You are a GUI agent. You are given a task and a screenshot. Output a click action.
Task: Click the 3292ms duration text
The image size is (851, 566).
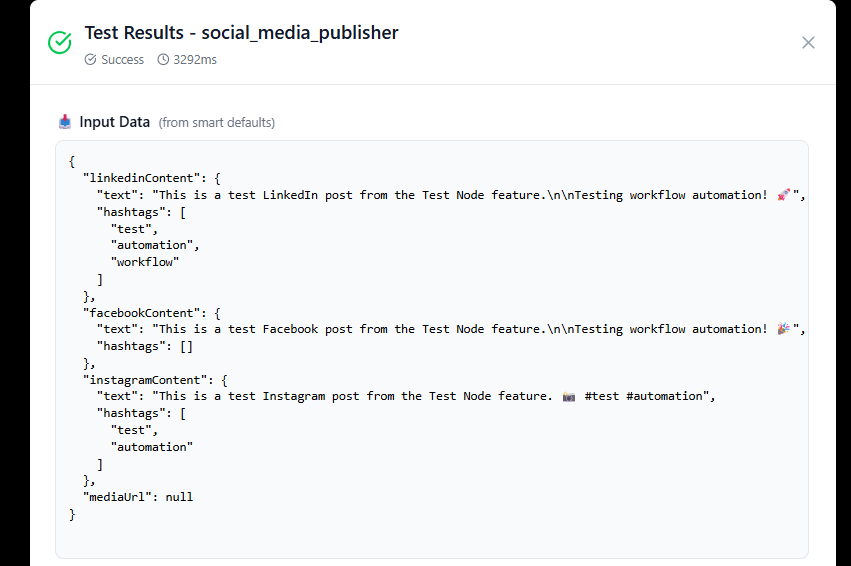pyautogui.click(x=195, y=60)
